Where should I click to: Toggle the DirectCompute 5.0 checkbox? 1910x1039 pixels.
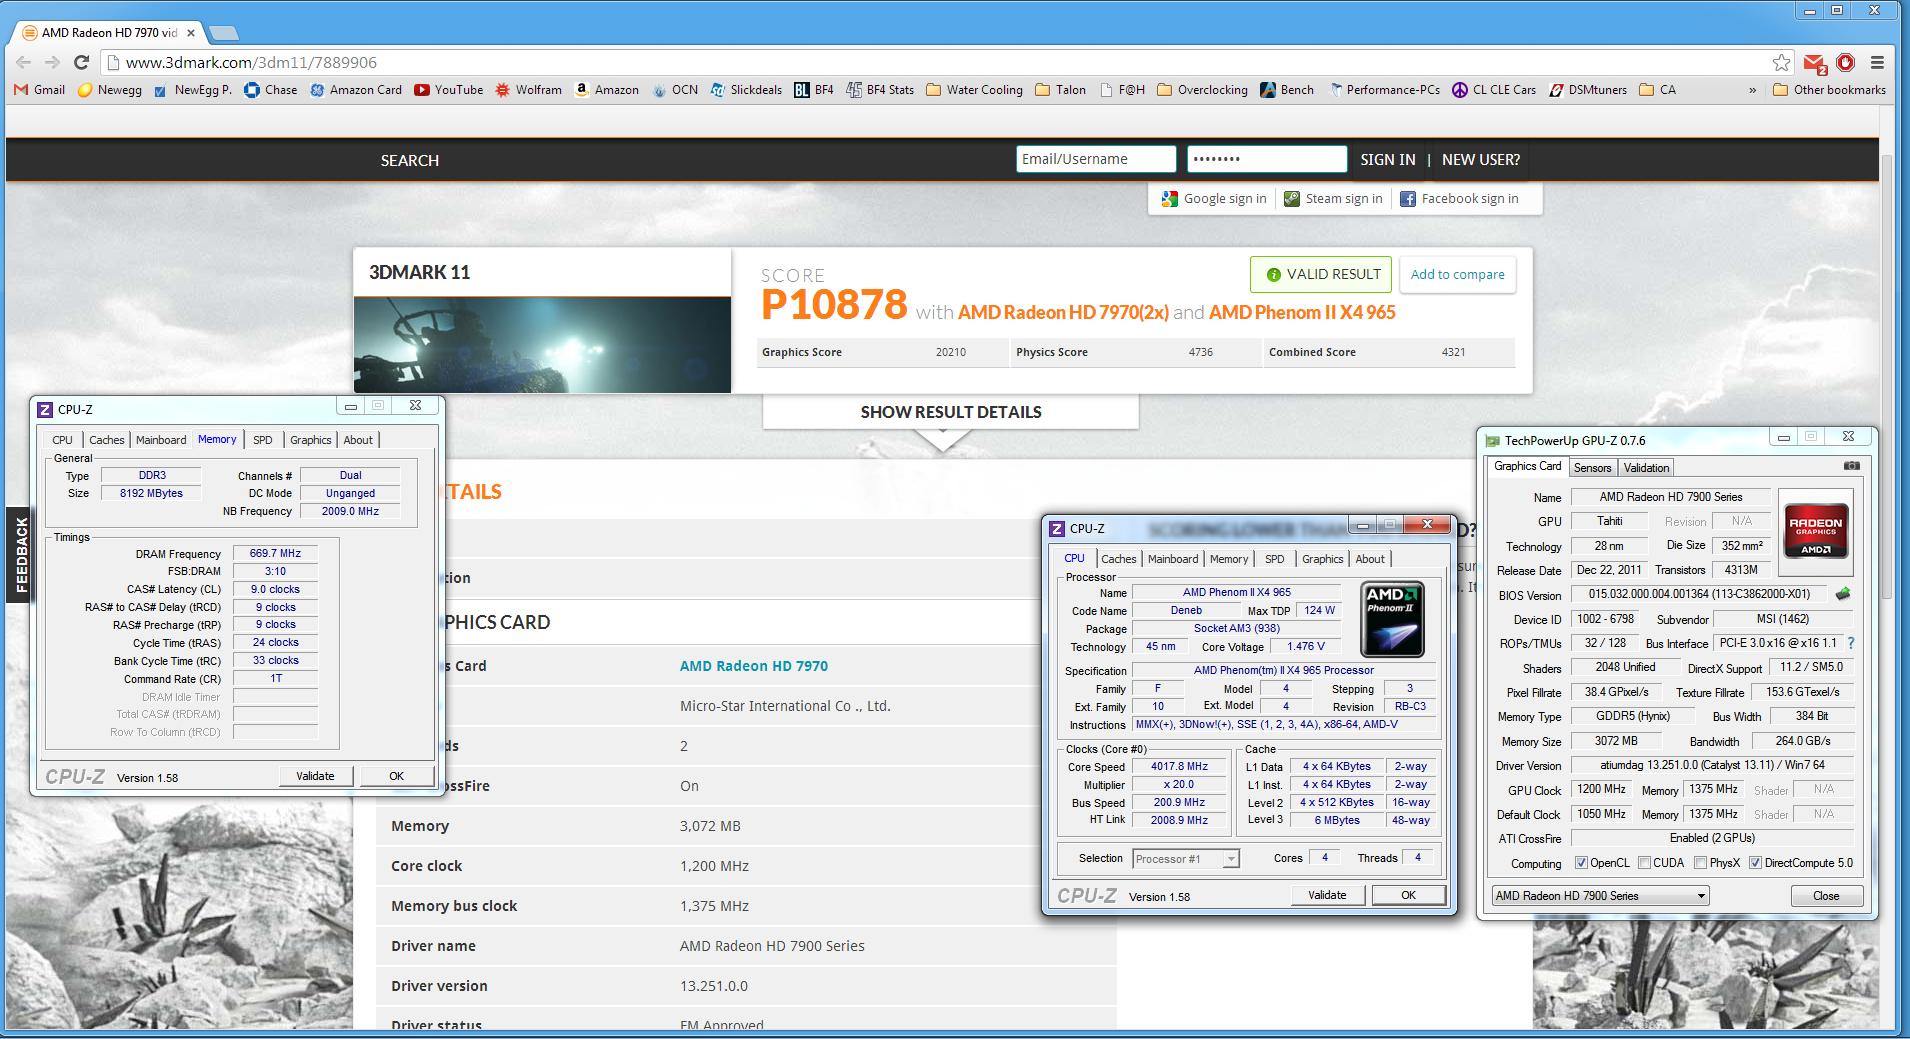click(1755, 863)
